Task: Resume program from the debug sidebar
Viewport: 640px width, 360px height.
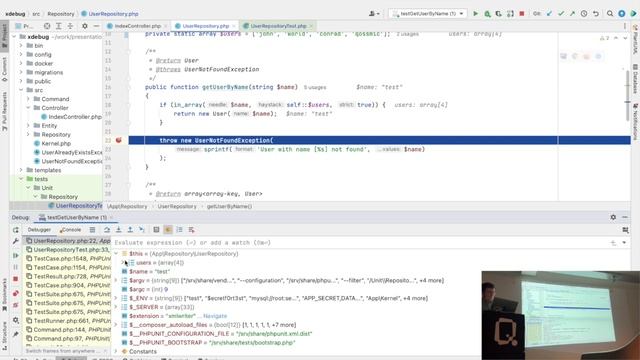Action: coord(16,256)
